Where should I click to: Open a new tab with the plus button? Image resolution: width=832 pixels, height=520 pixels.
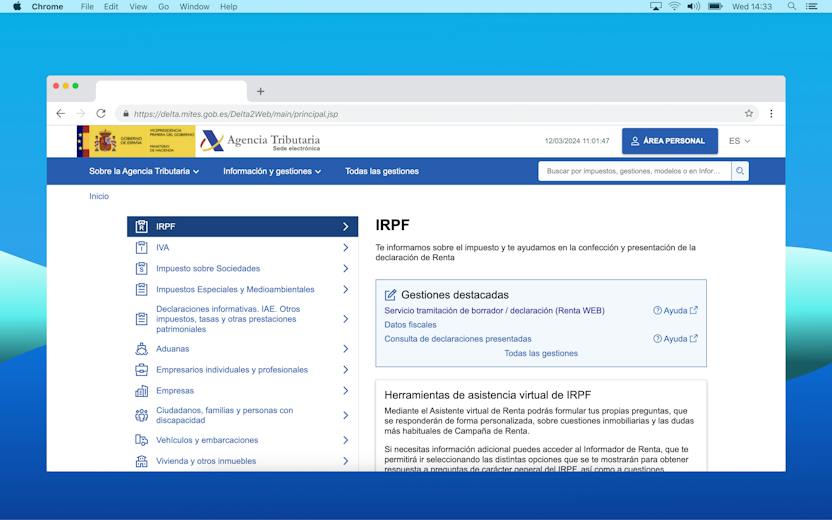[261, 91]
